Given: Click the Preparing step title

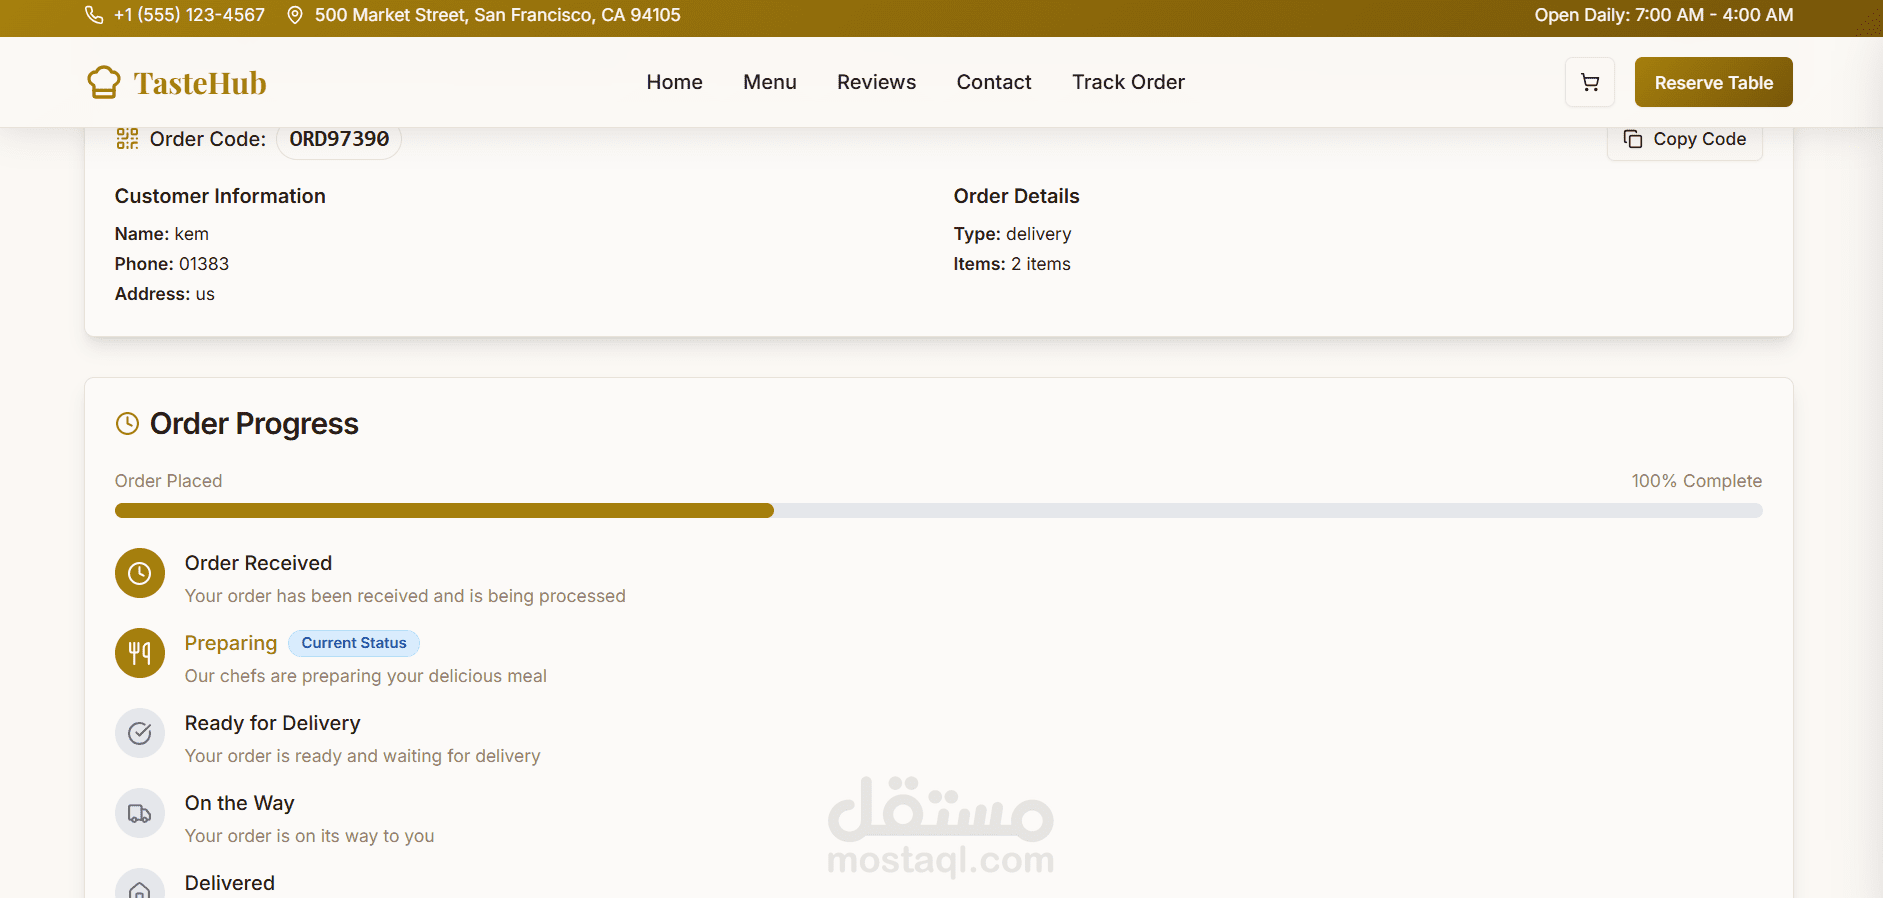Looking at the screenshot, I should pyautogui.click(x=231, y=643).
